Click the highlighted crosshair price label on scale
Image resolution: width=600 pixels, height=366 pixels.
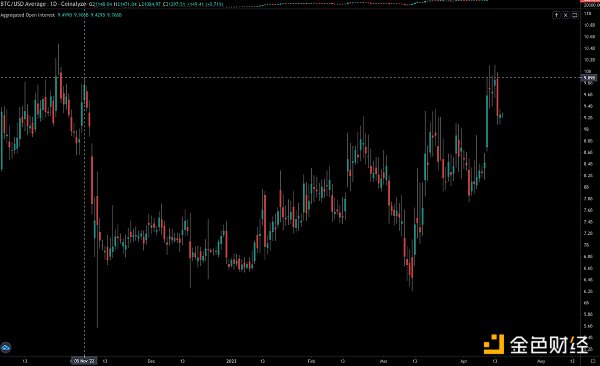(589, 78)
